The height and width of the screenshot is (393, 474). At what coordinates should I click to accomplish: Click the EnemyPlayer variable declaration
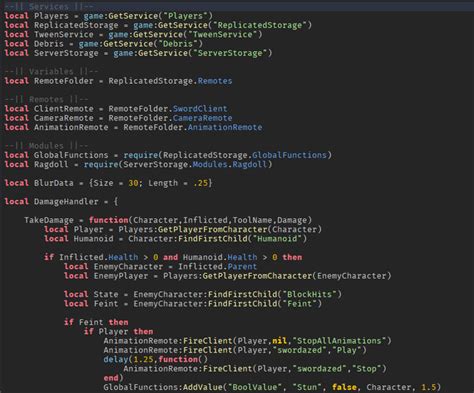tap(121, 276)
